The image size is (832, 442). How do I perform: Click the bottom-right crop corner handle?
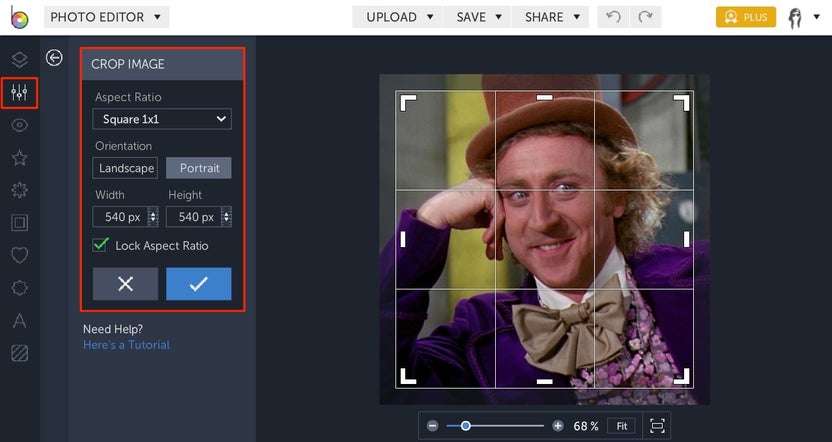click(x=681, y=376)
